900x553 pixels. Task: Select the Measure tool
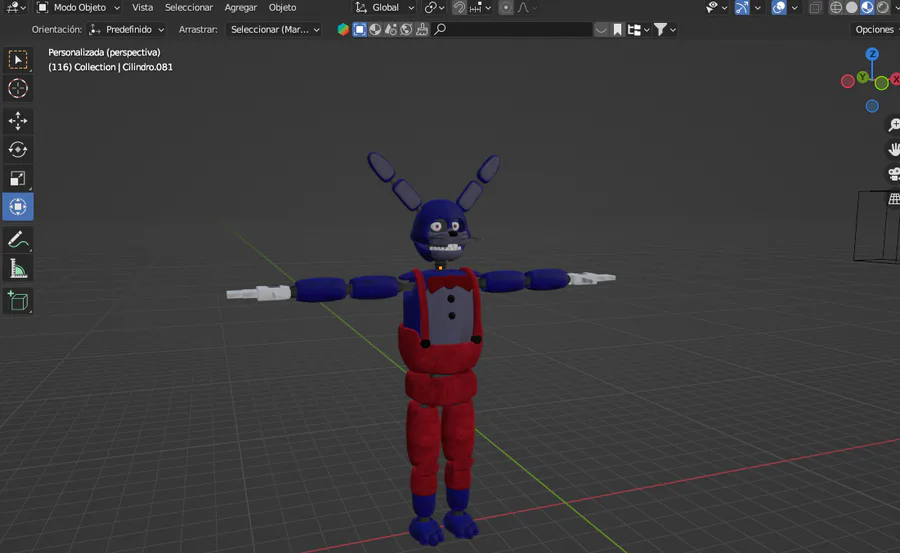[18, 269]
